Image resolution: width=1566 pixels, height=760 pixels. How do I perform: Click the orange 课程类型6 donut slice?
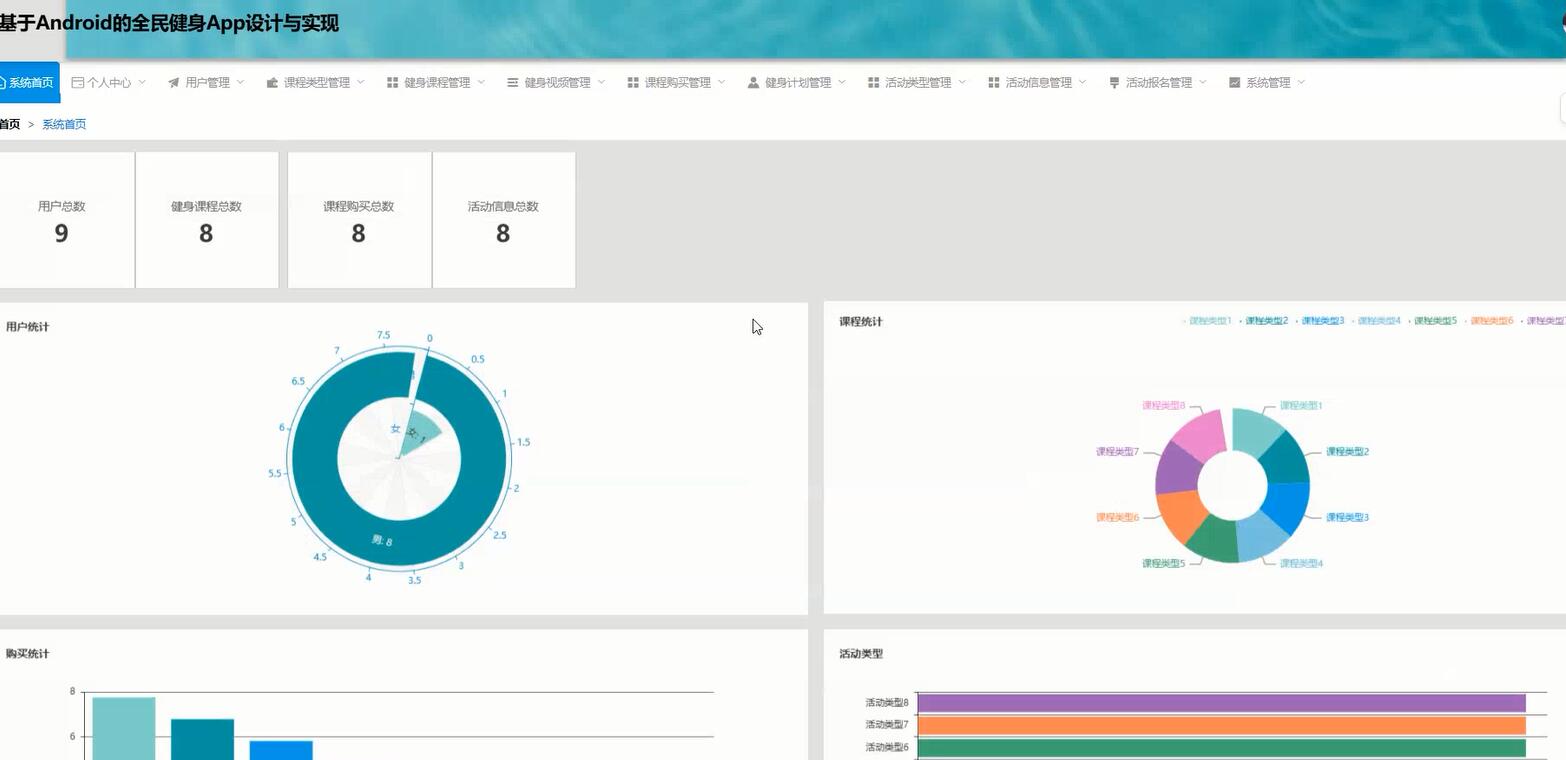tap(1181, 516)
